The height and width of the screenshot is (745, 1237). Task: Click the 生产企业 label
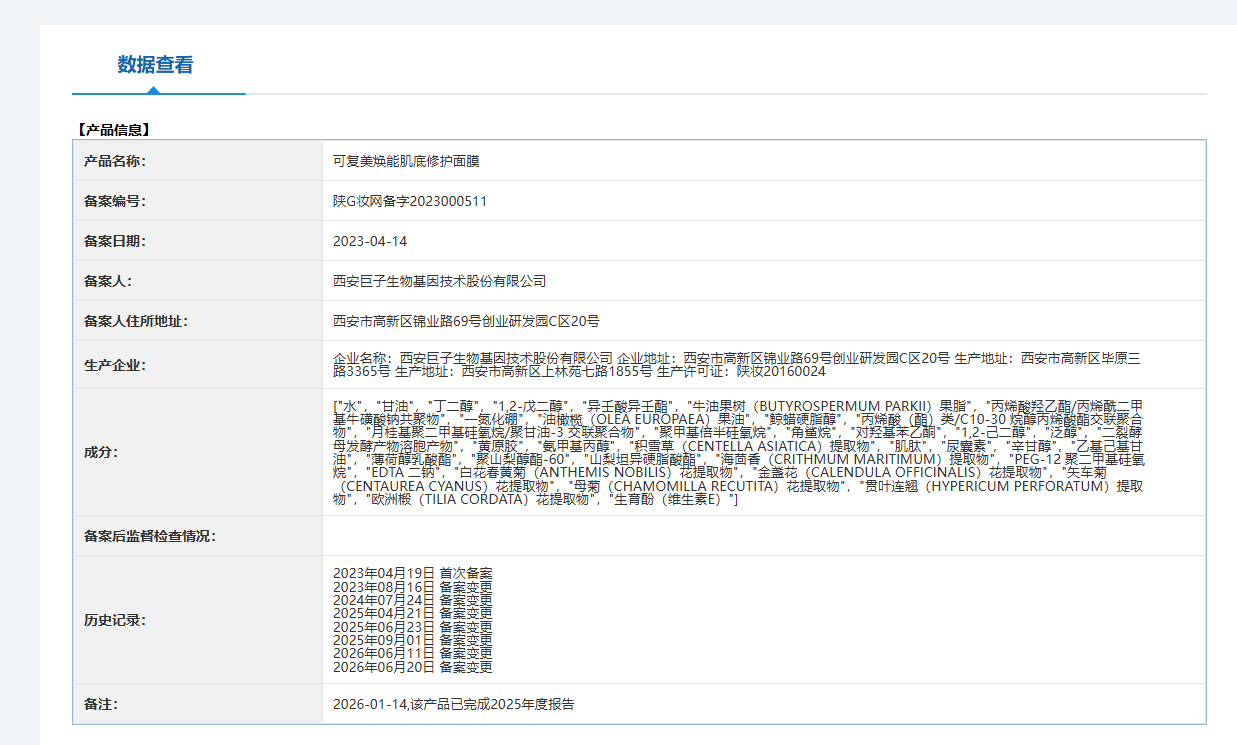115,365
